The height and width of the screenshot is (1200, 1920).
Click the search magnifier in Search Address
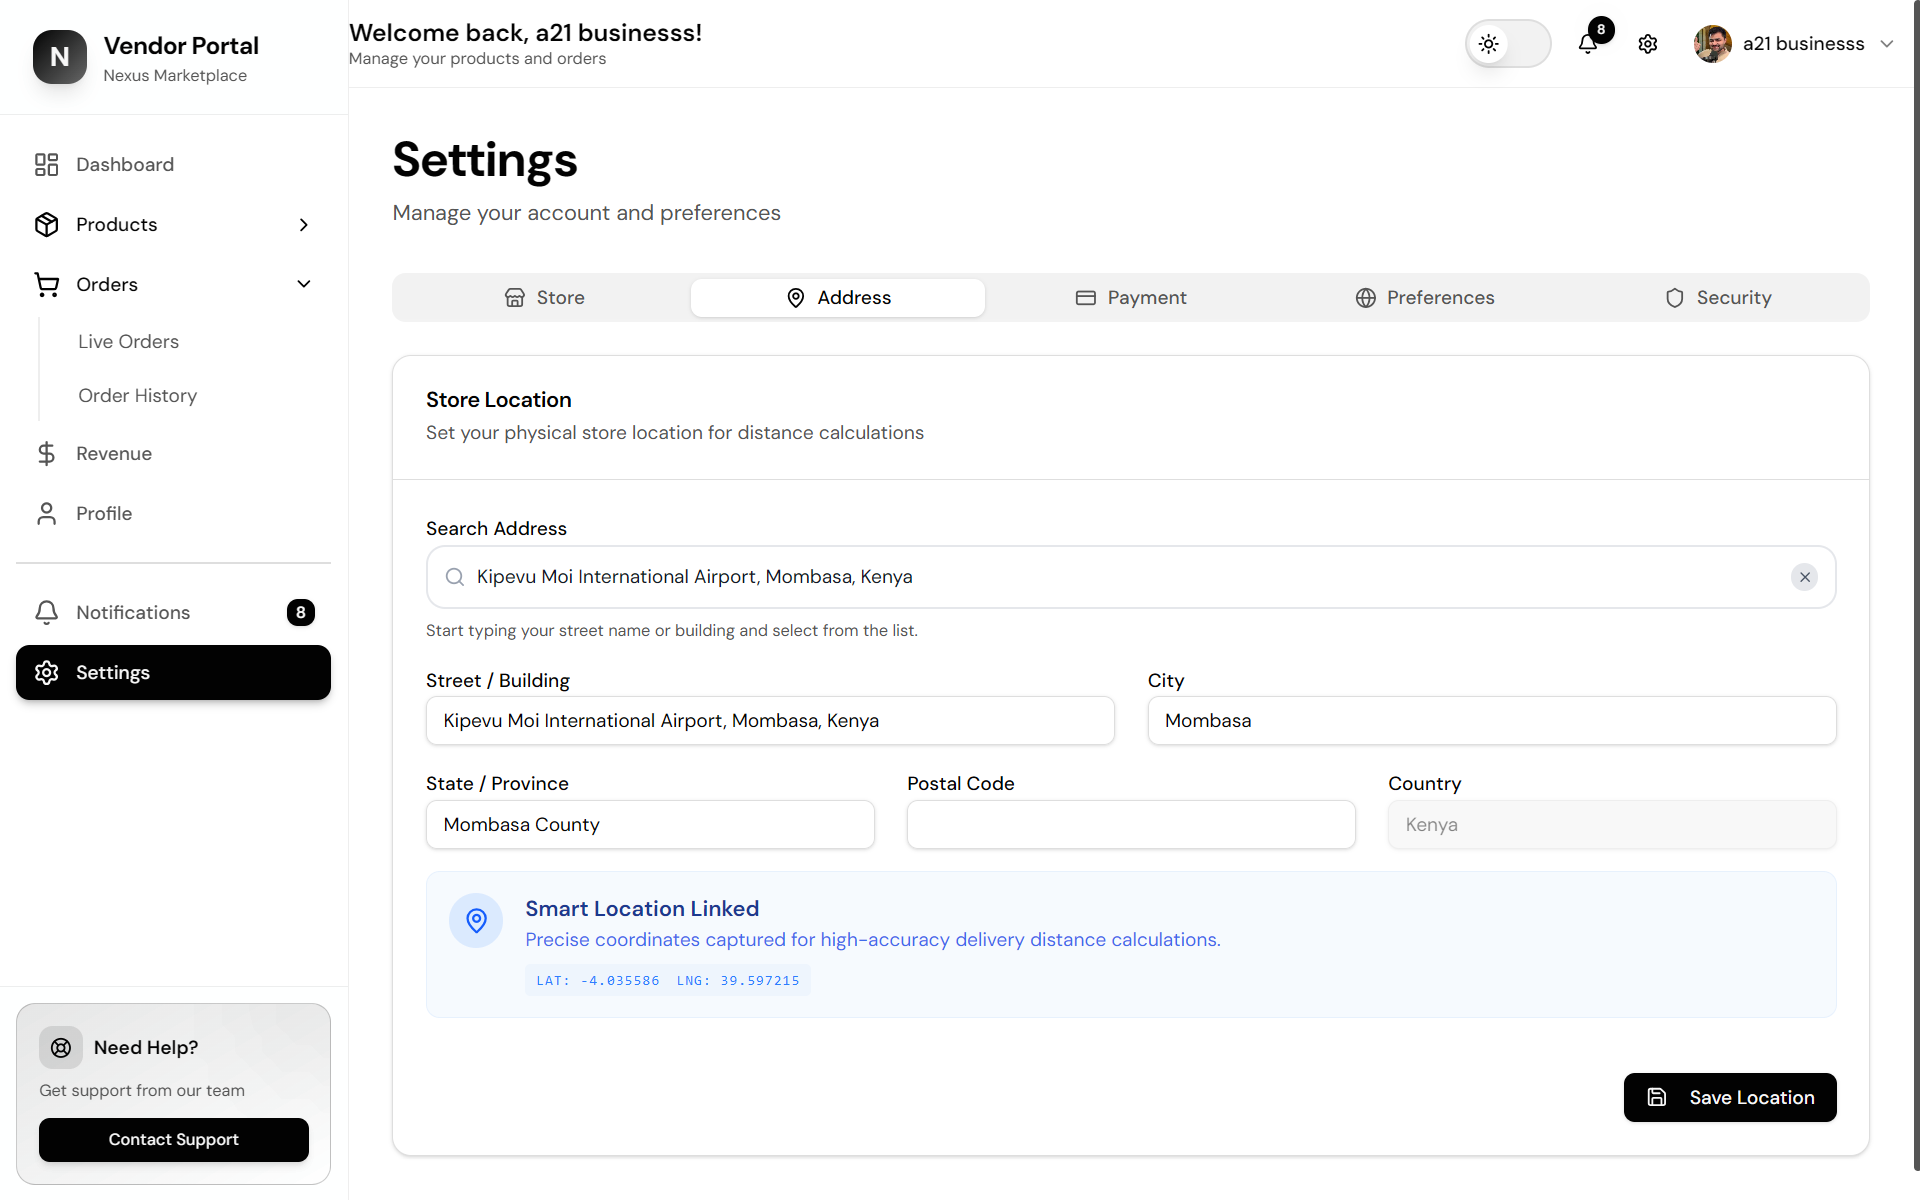click(x=455, y=577)
